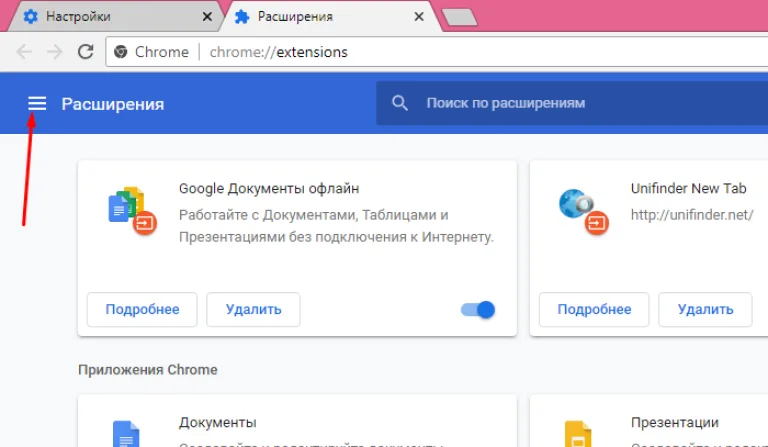Click the Unifinder New Tab title
768x447 pixels.
pos(688,188)
